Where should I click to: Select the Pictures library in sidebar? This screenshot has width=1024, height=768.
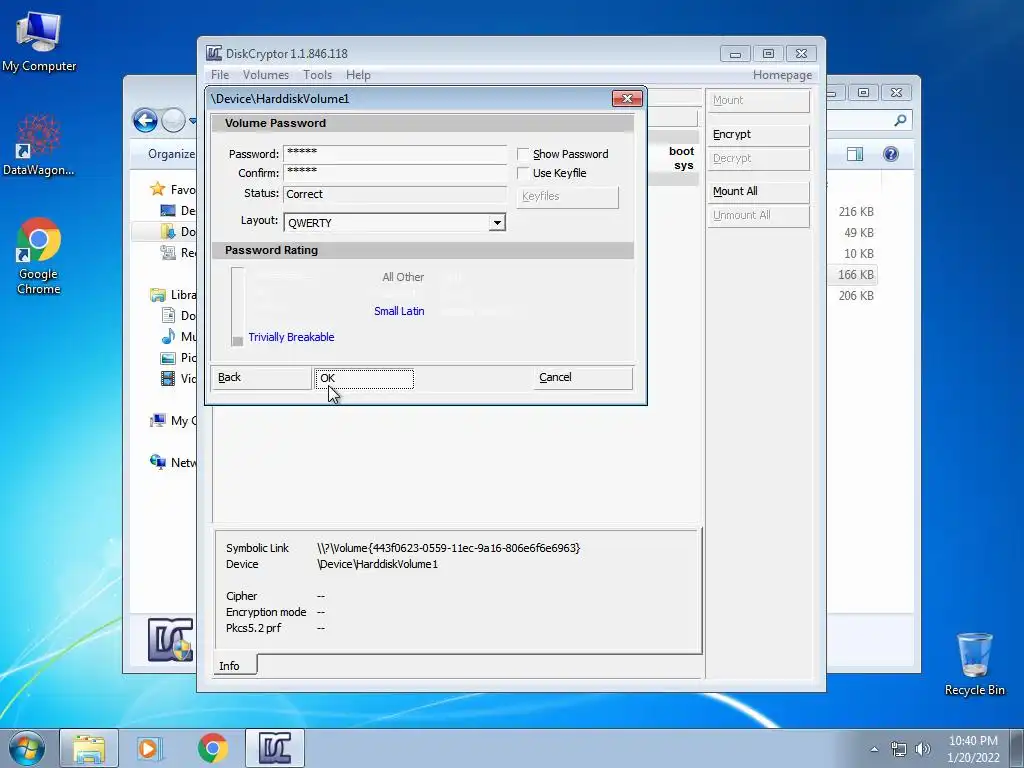click(178, 357)
